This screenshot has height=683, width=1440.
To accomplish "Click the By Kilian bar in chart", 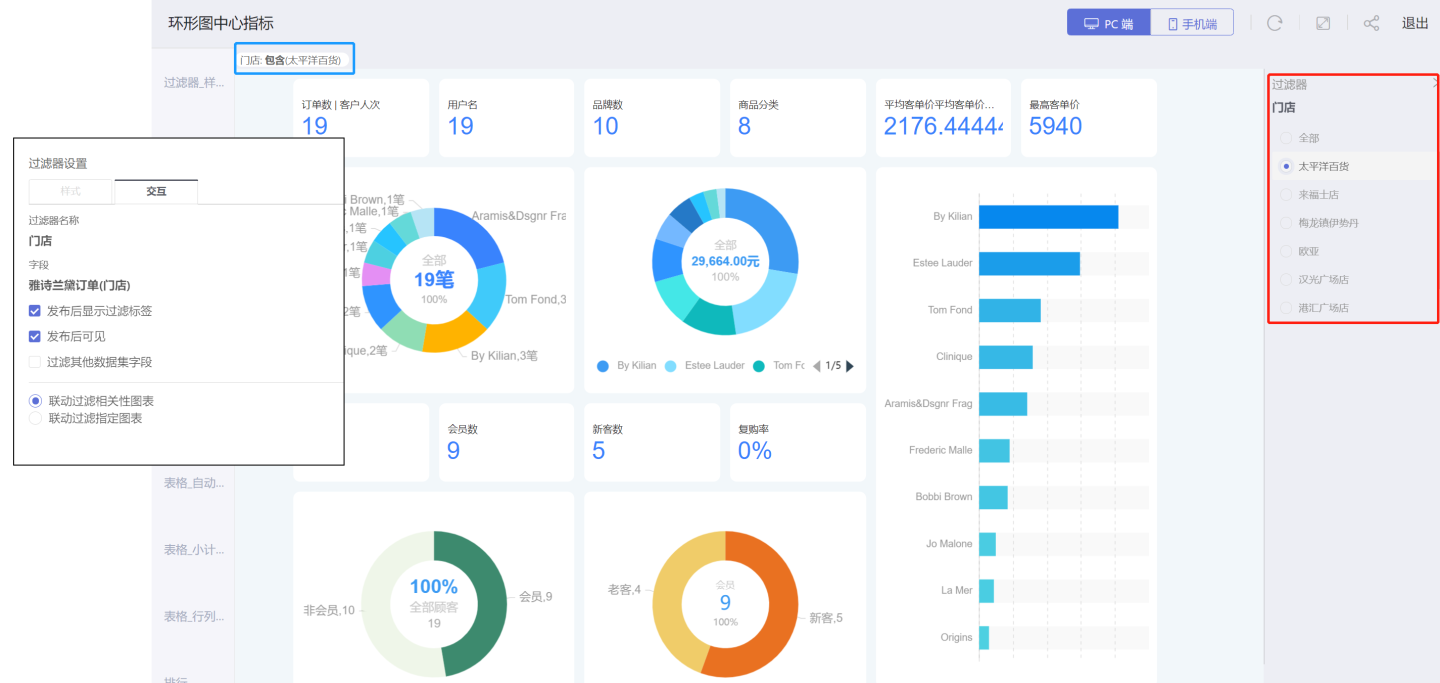I will click(x=1047, y=217).
